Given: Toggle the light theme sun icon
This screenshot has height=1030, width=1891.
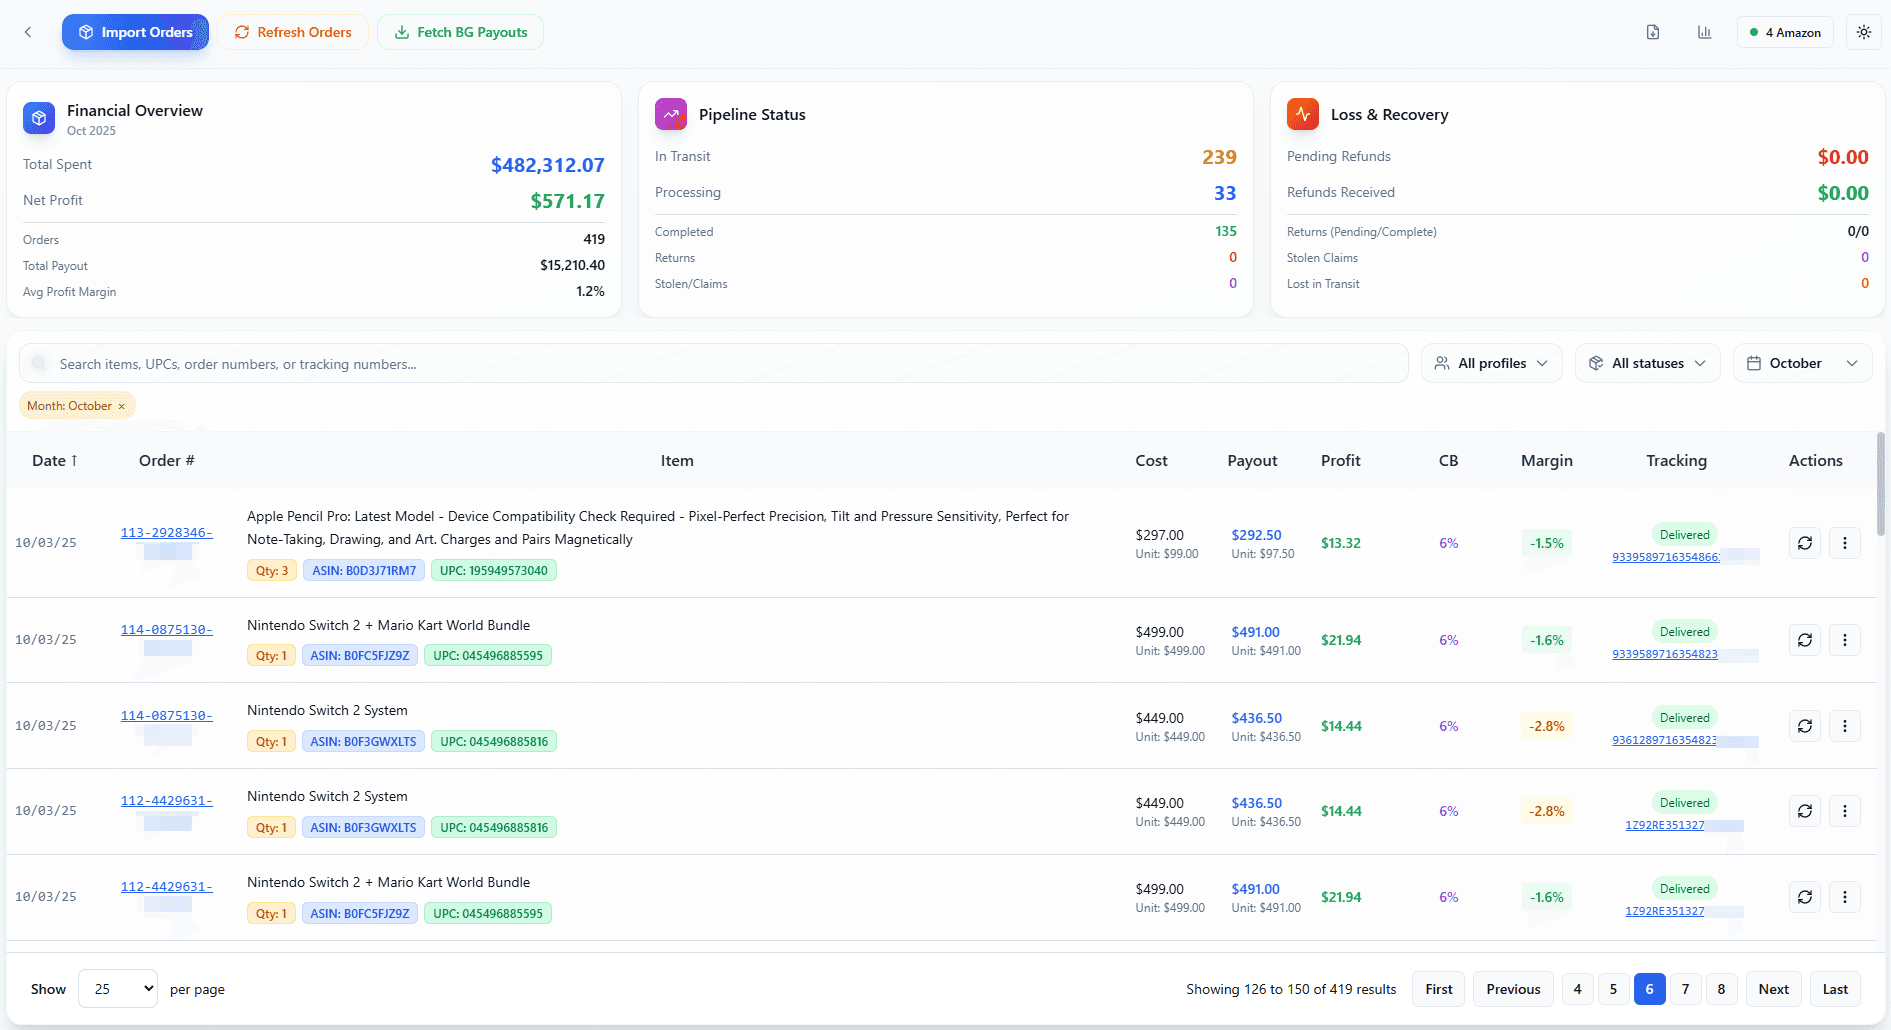Looking at the screenshot, I should pyautogui.click(x=1864, y=32).
